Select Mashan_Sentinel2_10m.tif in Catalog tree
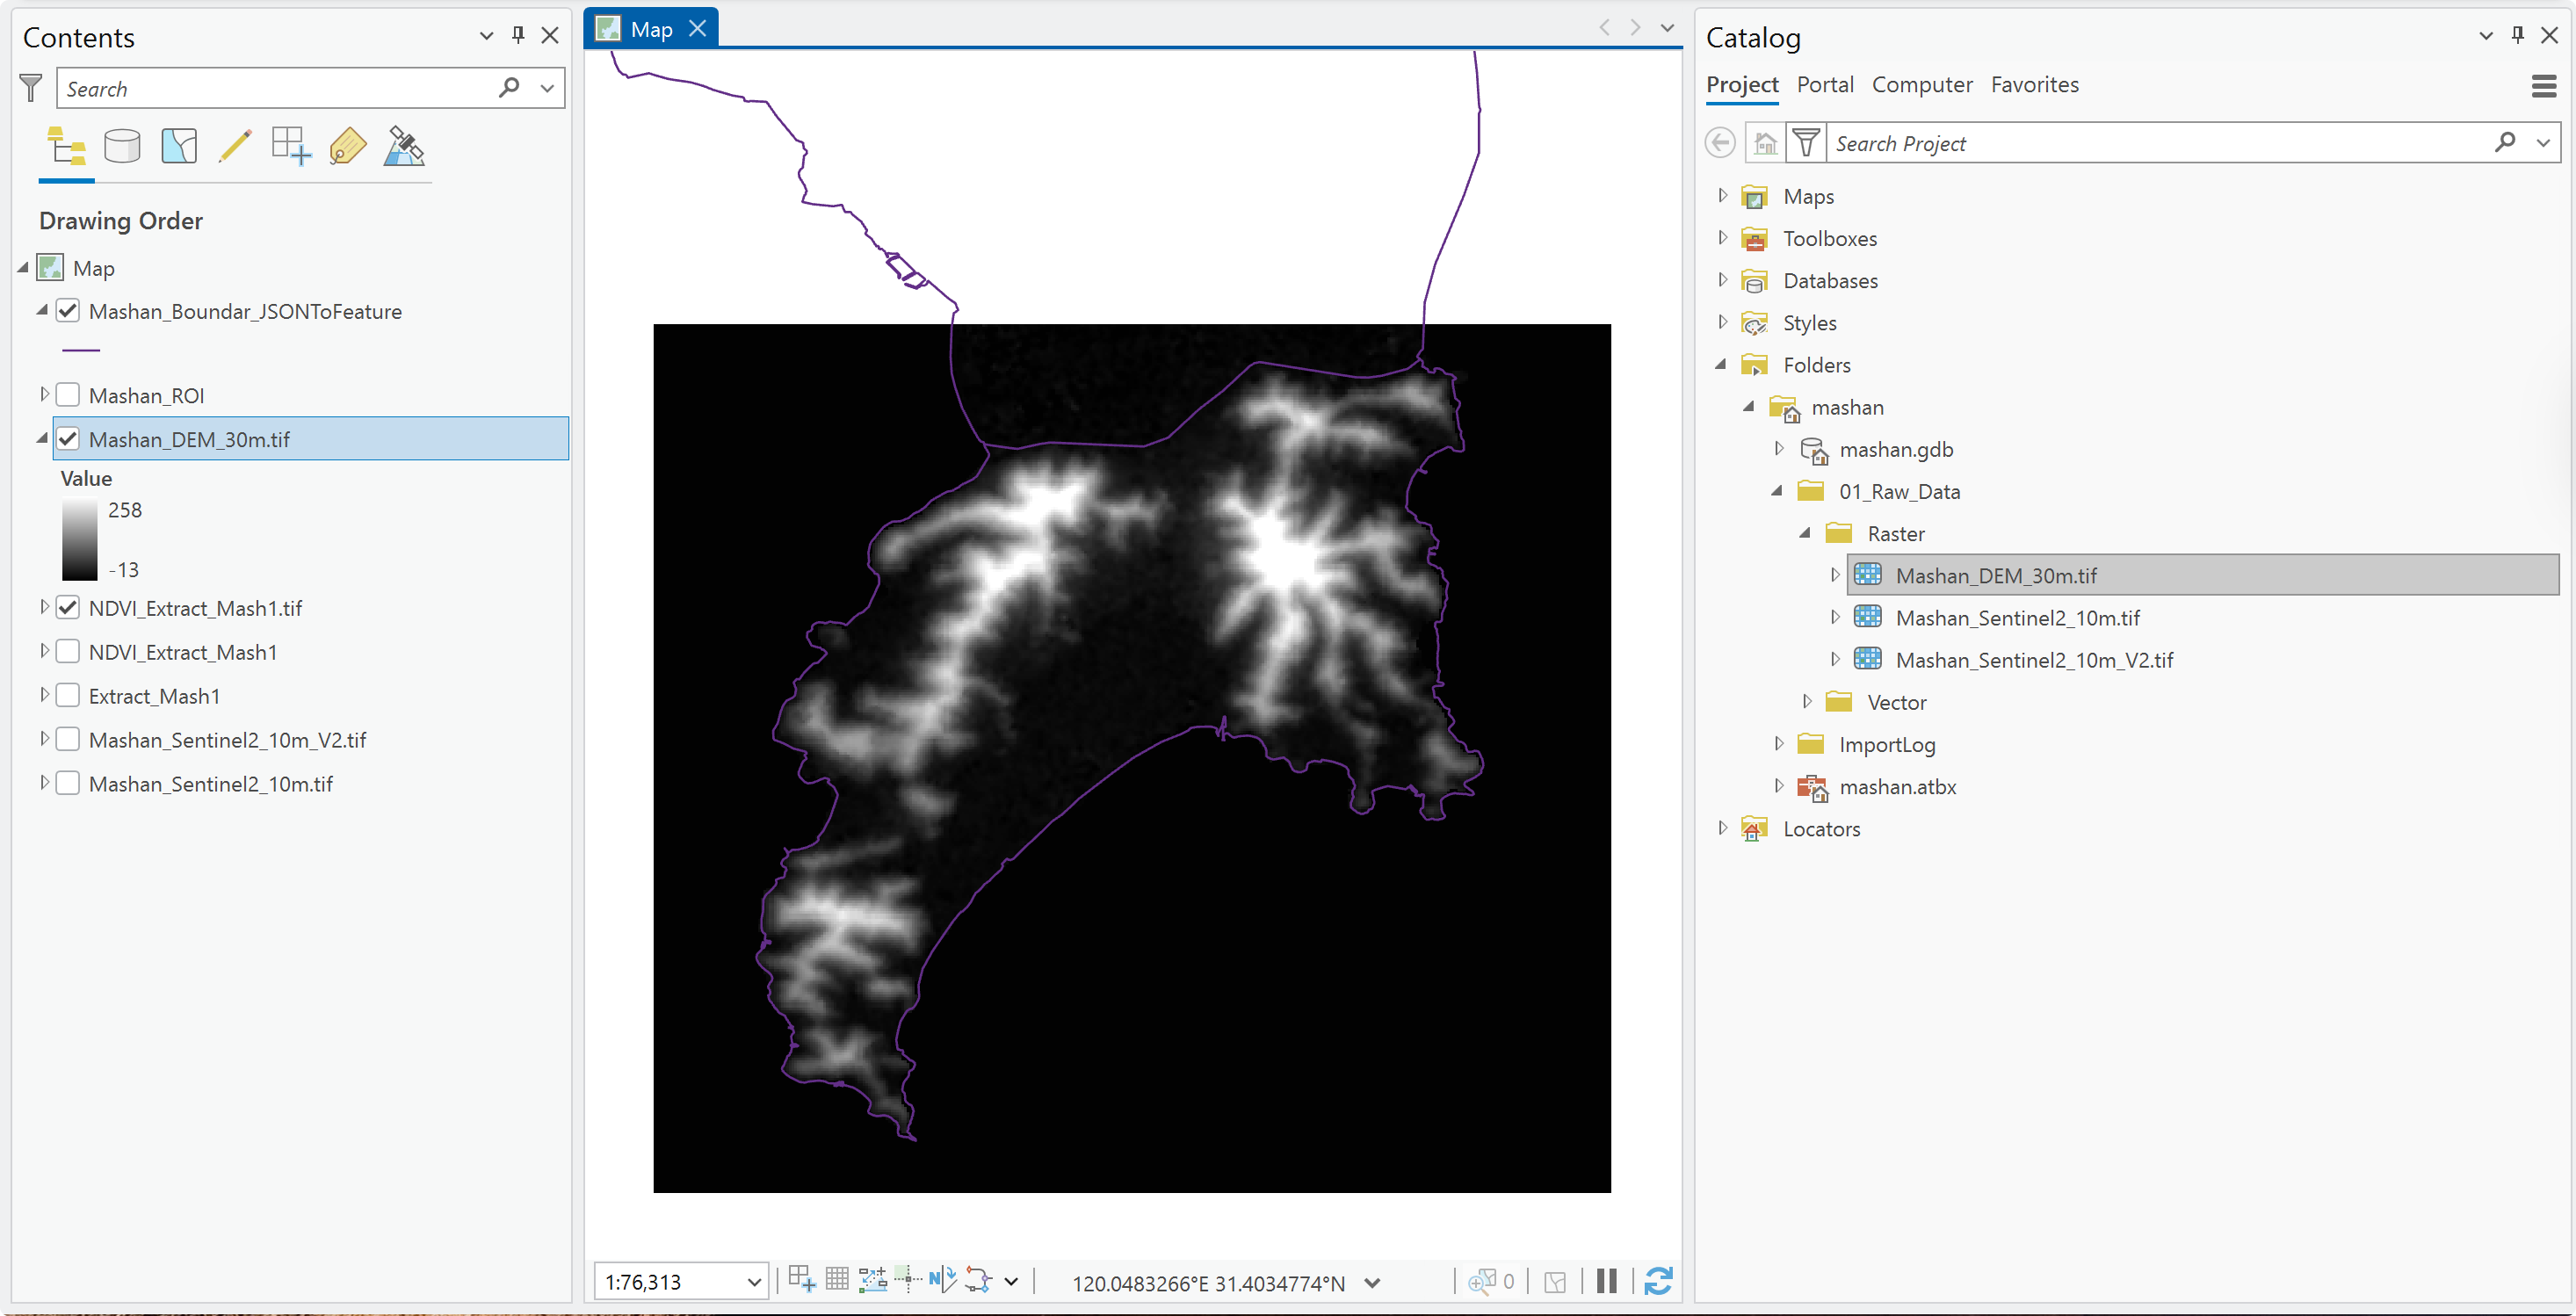2576x1316 pixels. (2017, 618)
